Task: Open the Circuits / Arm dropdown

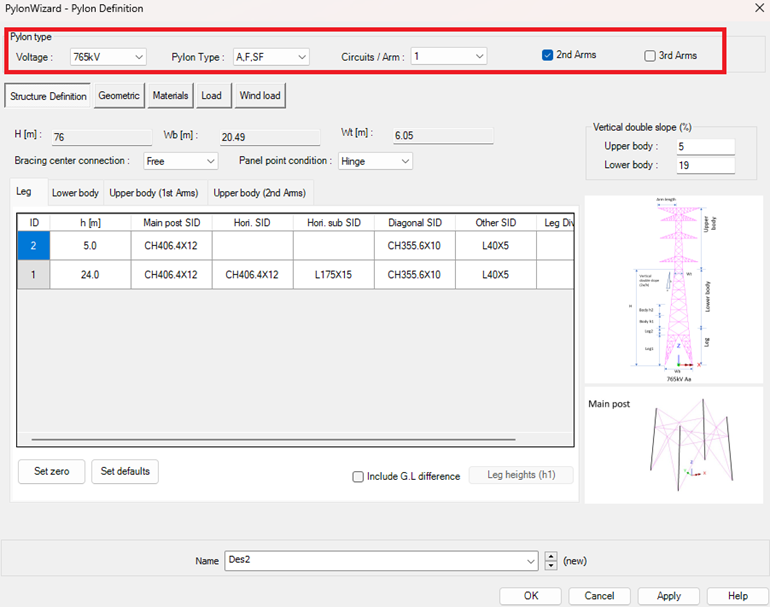Action: pyautogui.click(x=448, y=57)
